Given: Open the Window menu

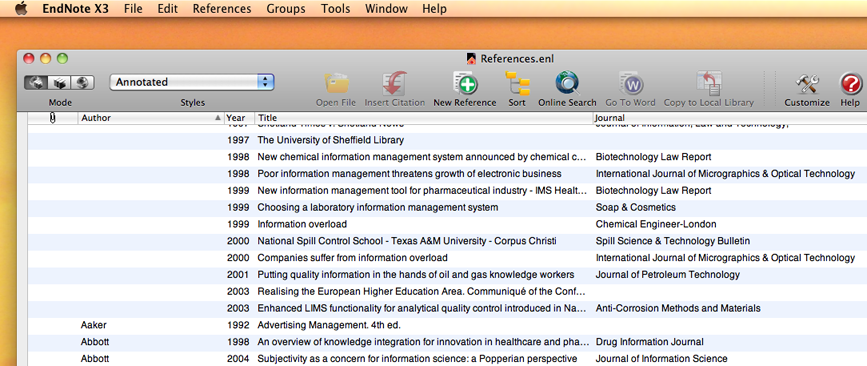Looking at the screenshot, I should pyautogui.click(x=386, y=9).
